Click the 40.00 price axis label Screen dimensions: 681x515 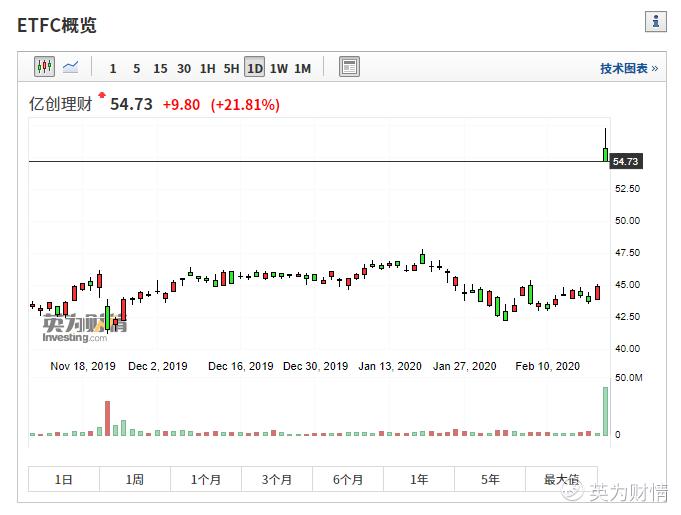pos(628,349)
